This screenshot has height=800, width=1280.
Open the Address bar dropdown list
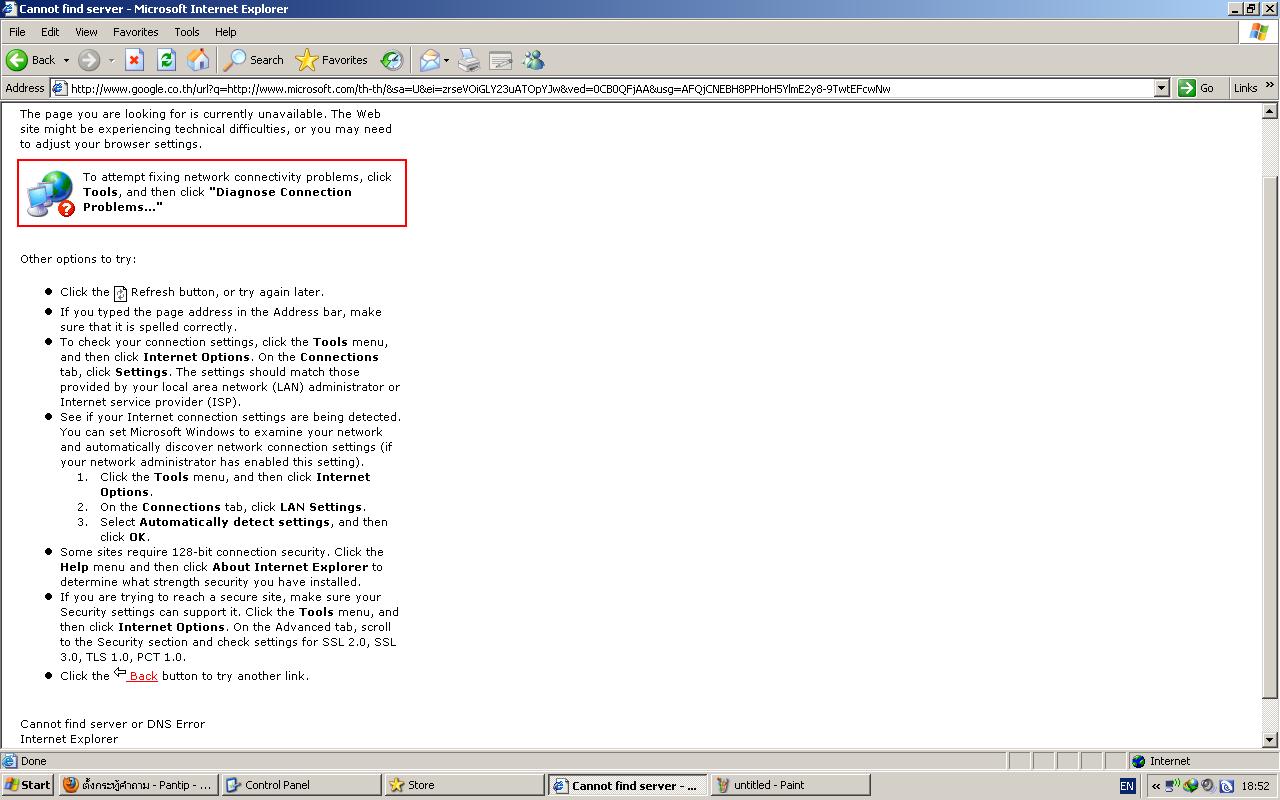coord(1161,88)
